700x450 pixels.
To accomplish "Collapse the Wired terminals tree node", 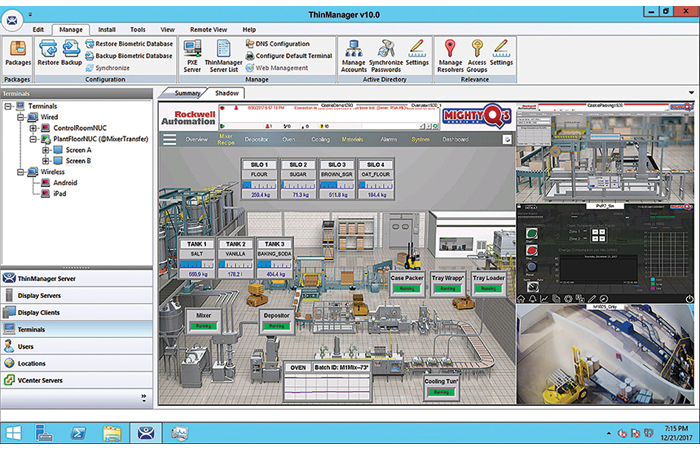I will tap(20, 117).
